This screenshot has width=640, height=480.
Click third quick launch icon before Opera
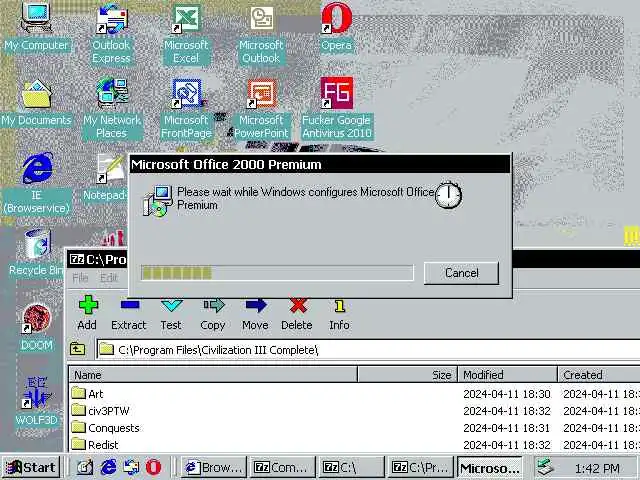point(131,467)
